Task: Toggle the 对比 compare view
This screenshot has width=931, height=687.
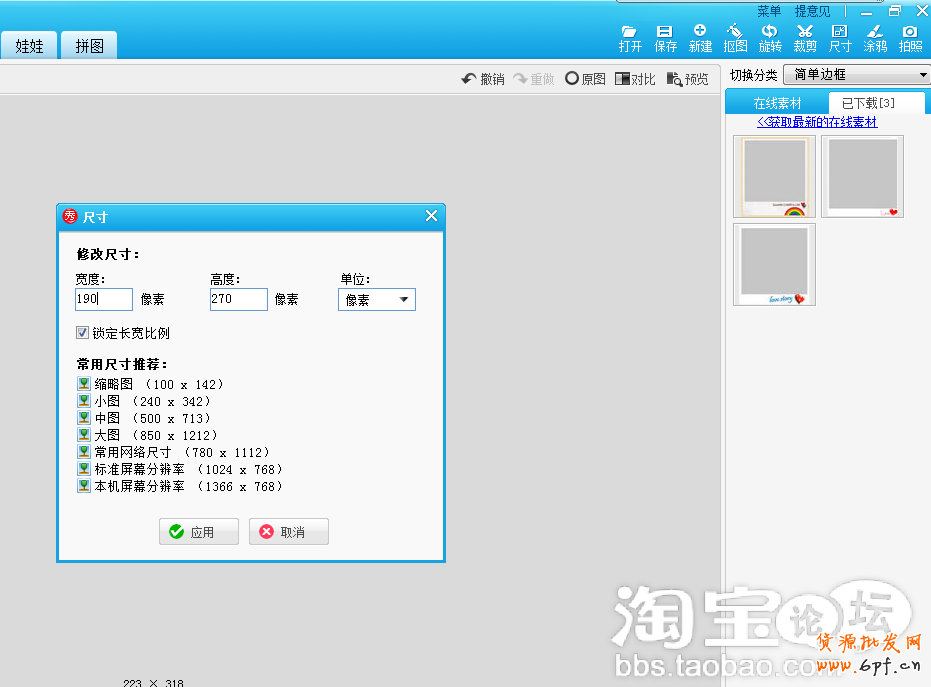Action: pos(635,79)
